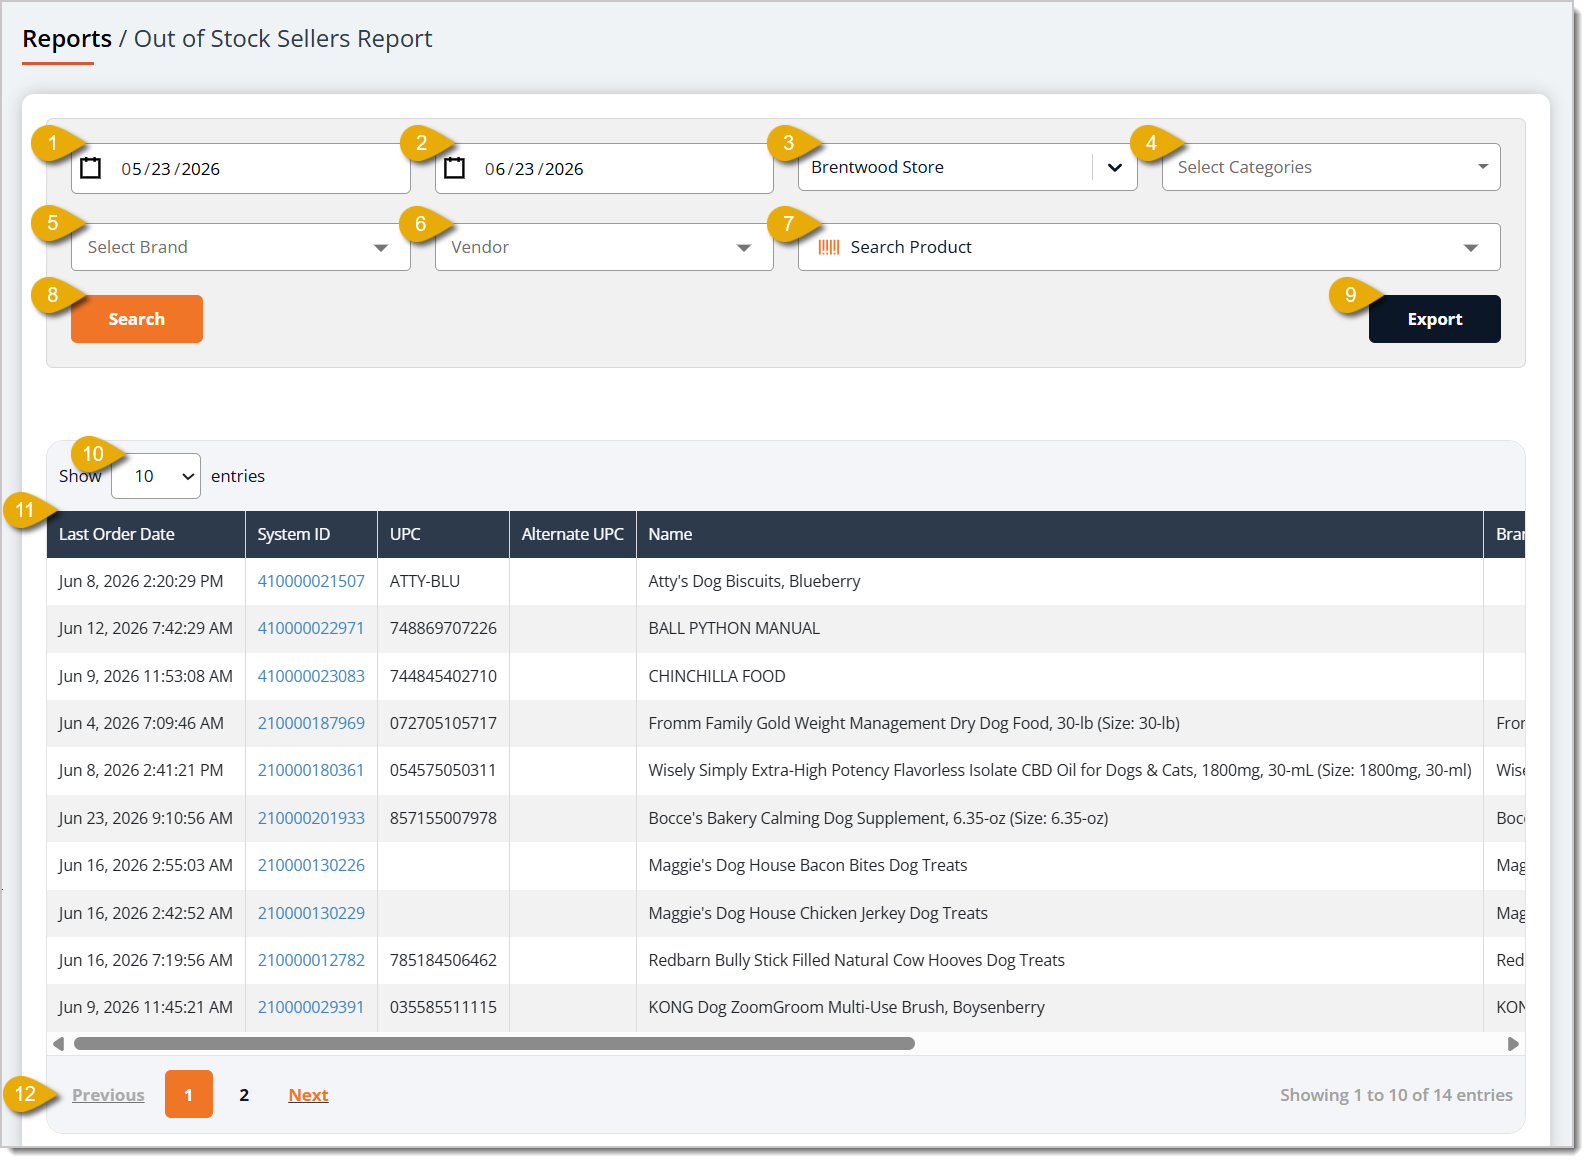
Task: Click the orange Search button
Action: (x=137, y=319)
